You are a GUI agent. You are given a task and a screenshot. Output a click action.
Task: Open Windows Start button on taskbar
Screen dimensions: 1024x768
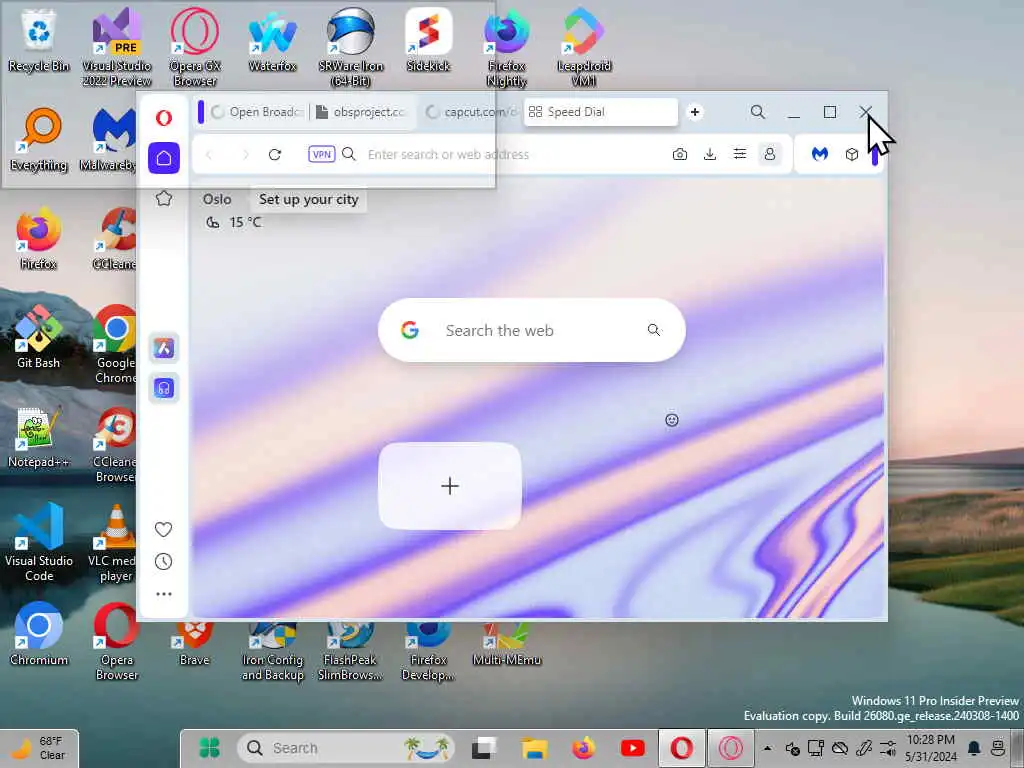210,748
